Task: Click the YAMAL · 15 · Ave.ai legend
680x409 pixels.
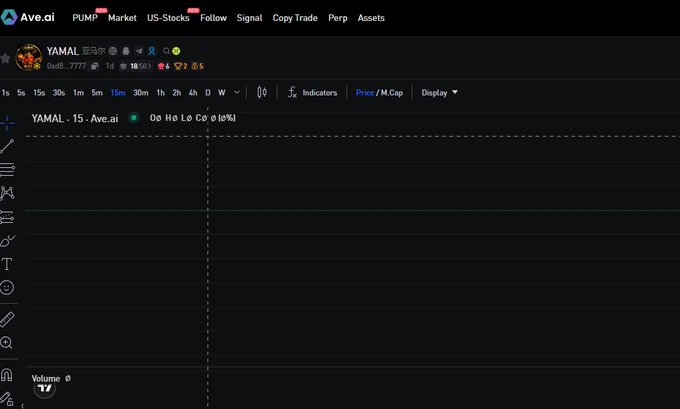Action: (75, 118)
